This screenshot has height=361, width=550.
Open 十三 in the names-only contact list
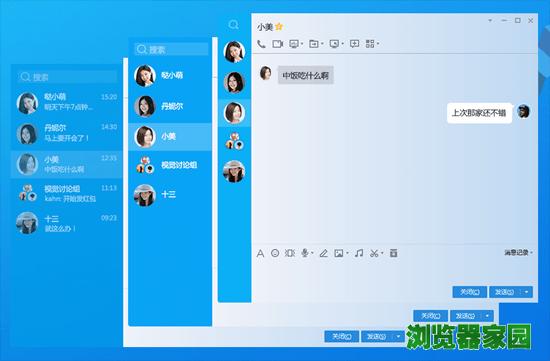170,195
